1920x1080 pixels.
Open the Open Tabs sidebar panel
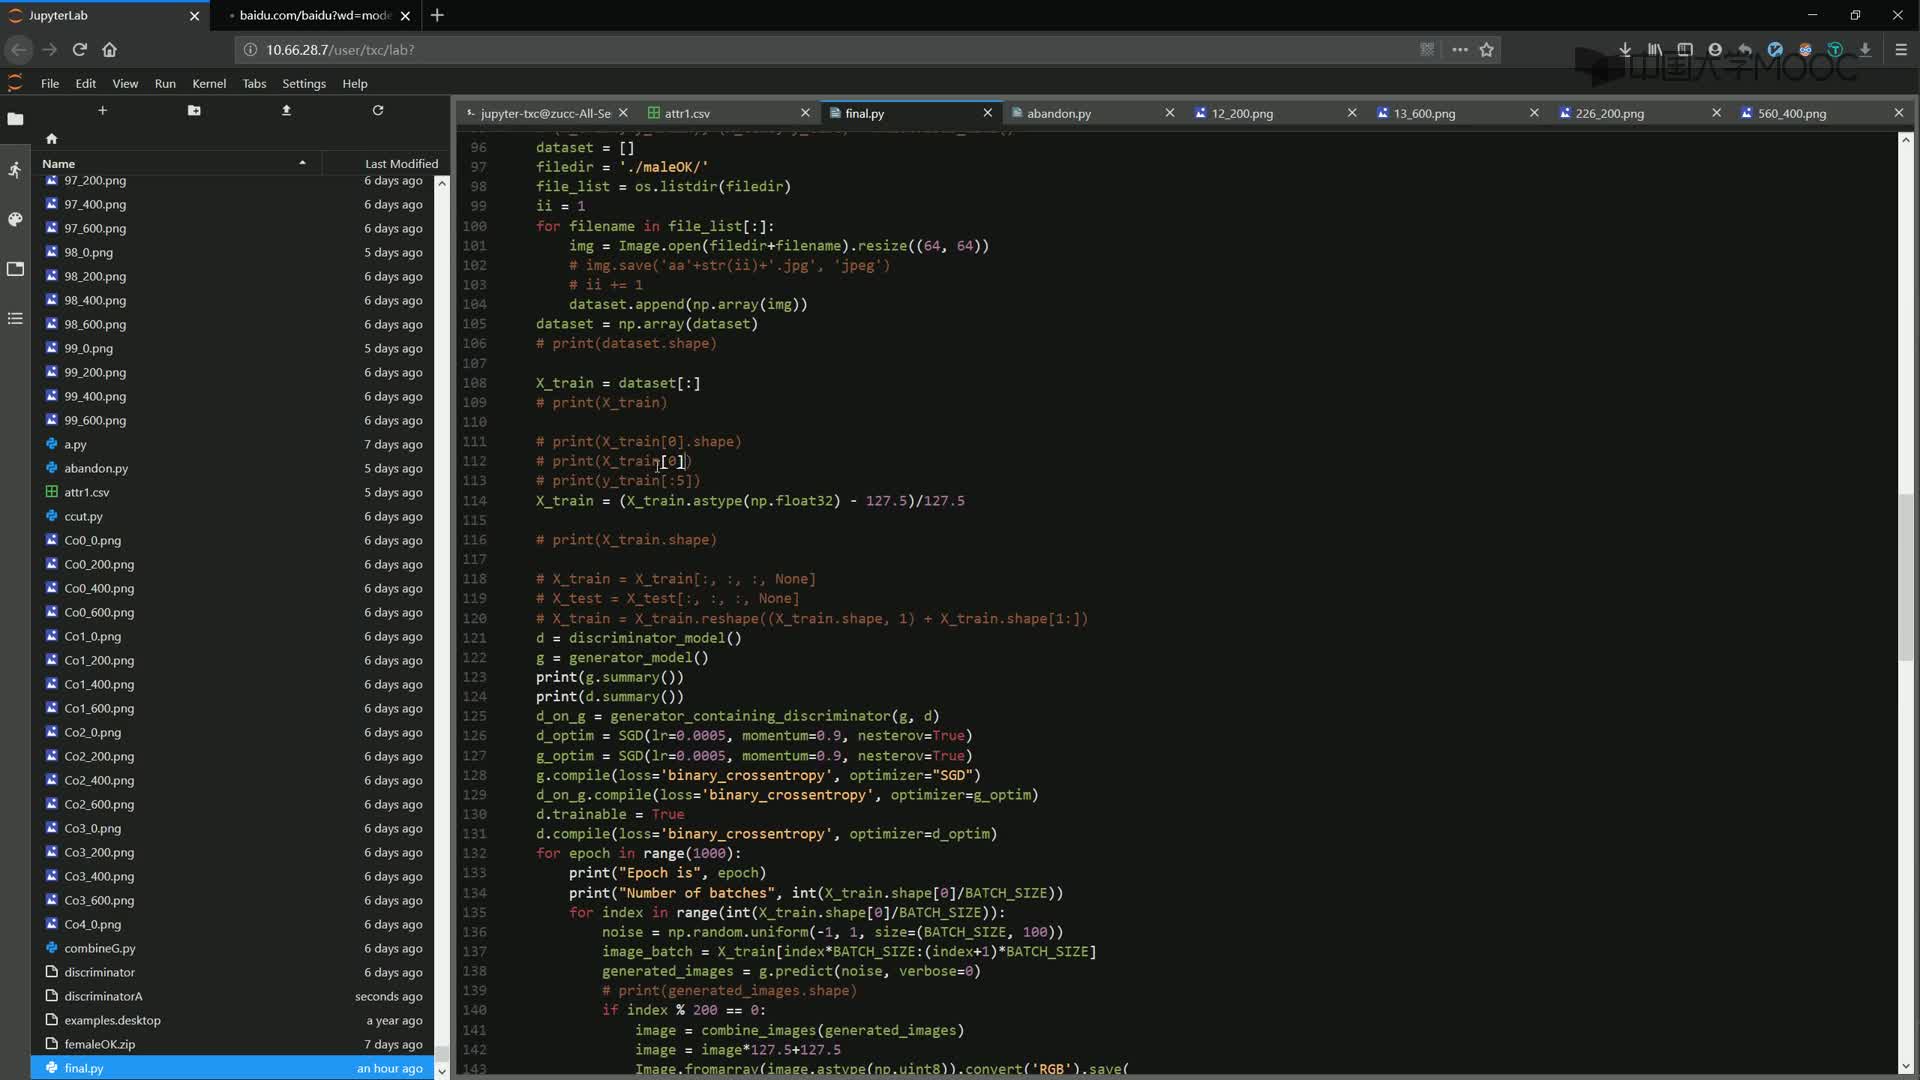click(15, 268)
